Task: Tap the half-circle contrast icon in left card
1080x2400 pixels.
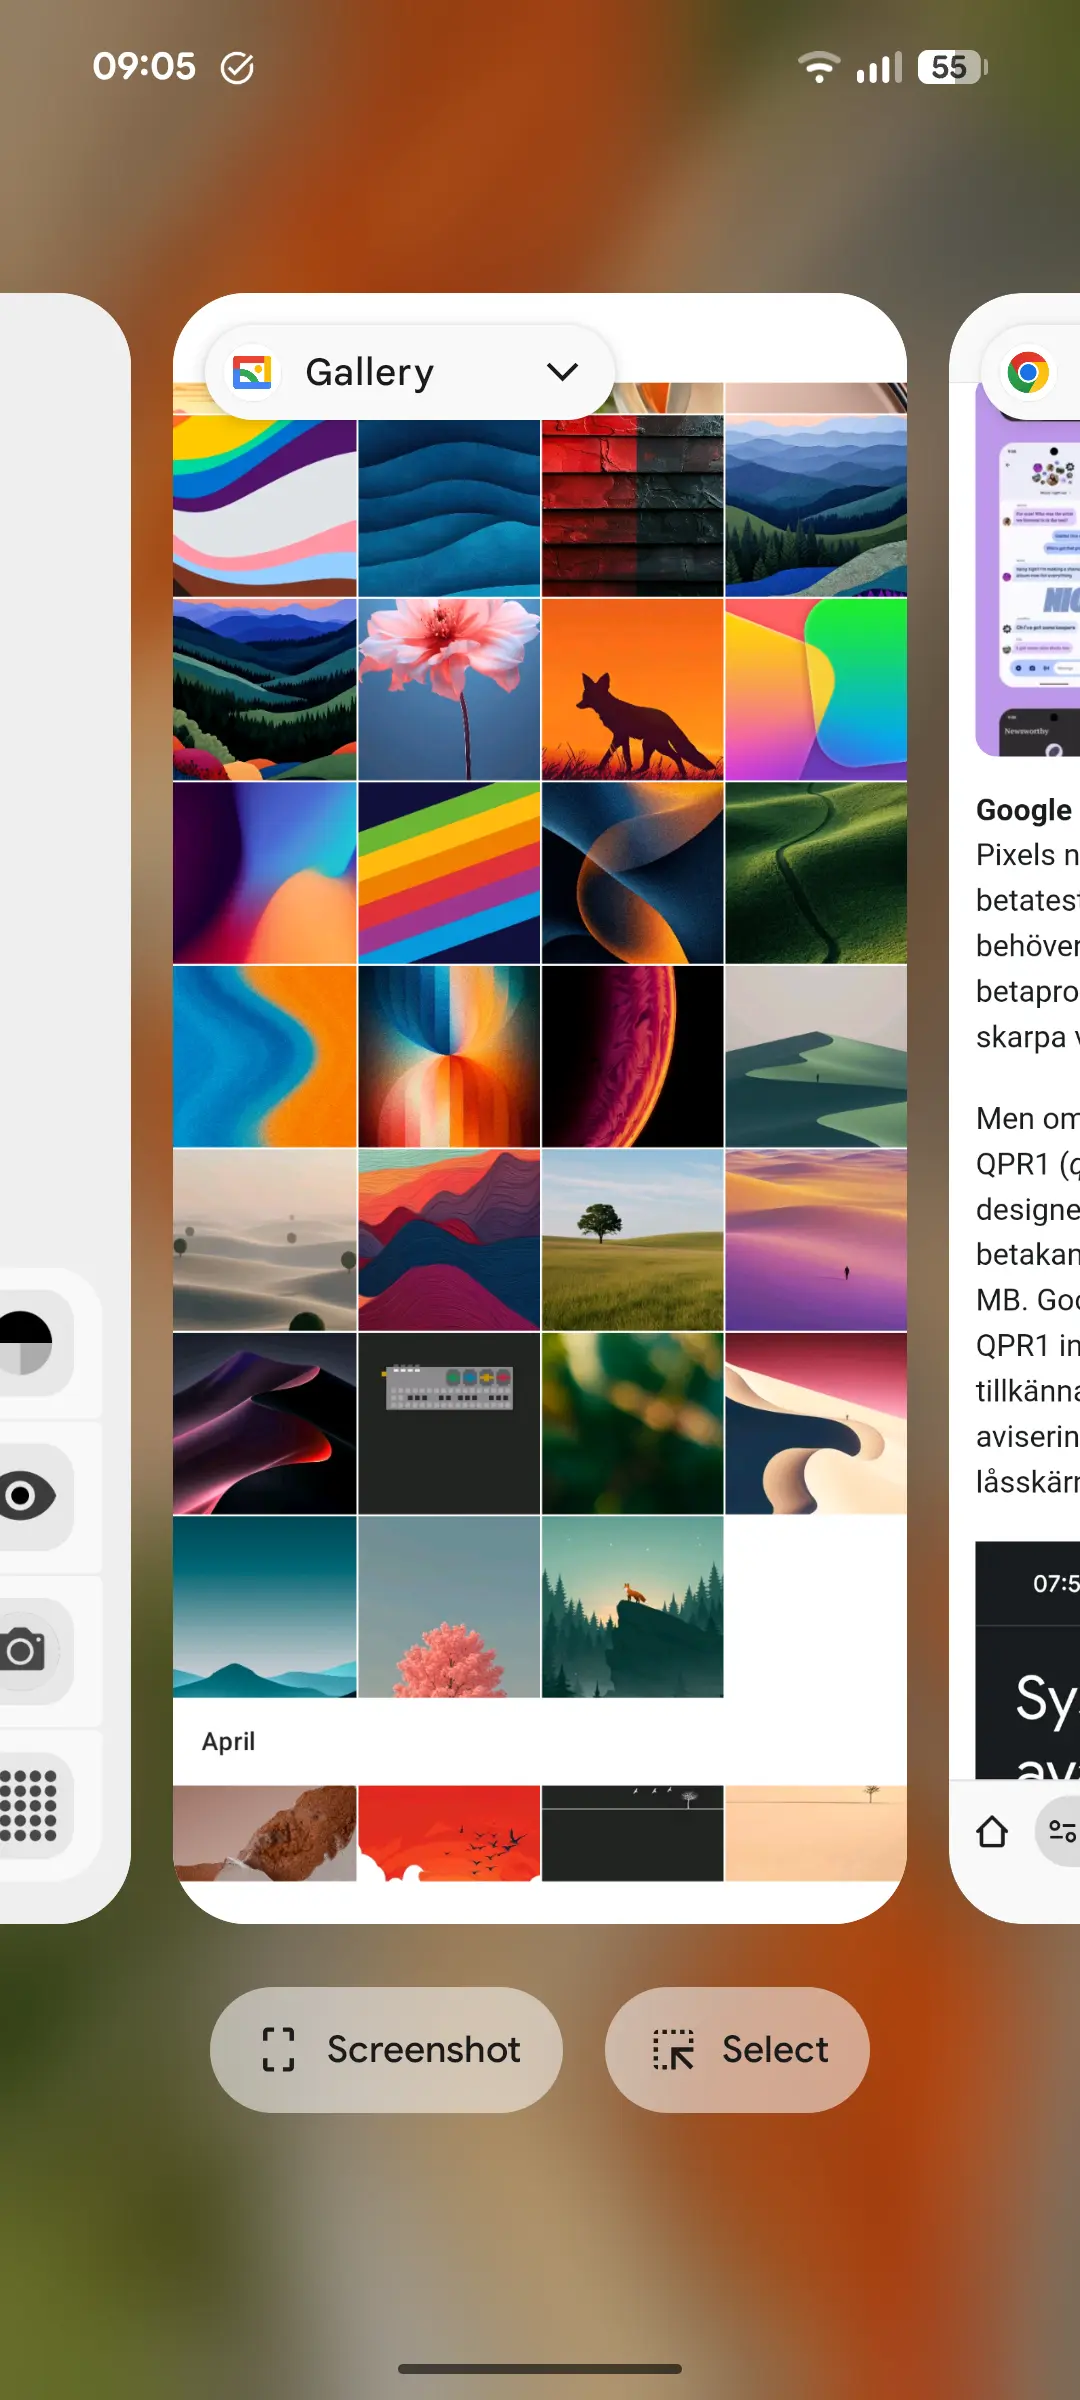Action: [24, 1342]
